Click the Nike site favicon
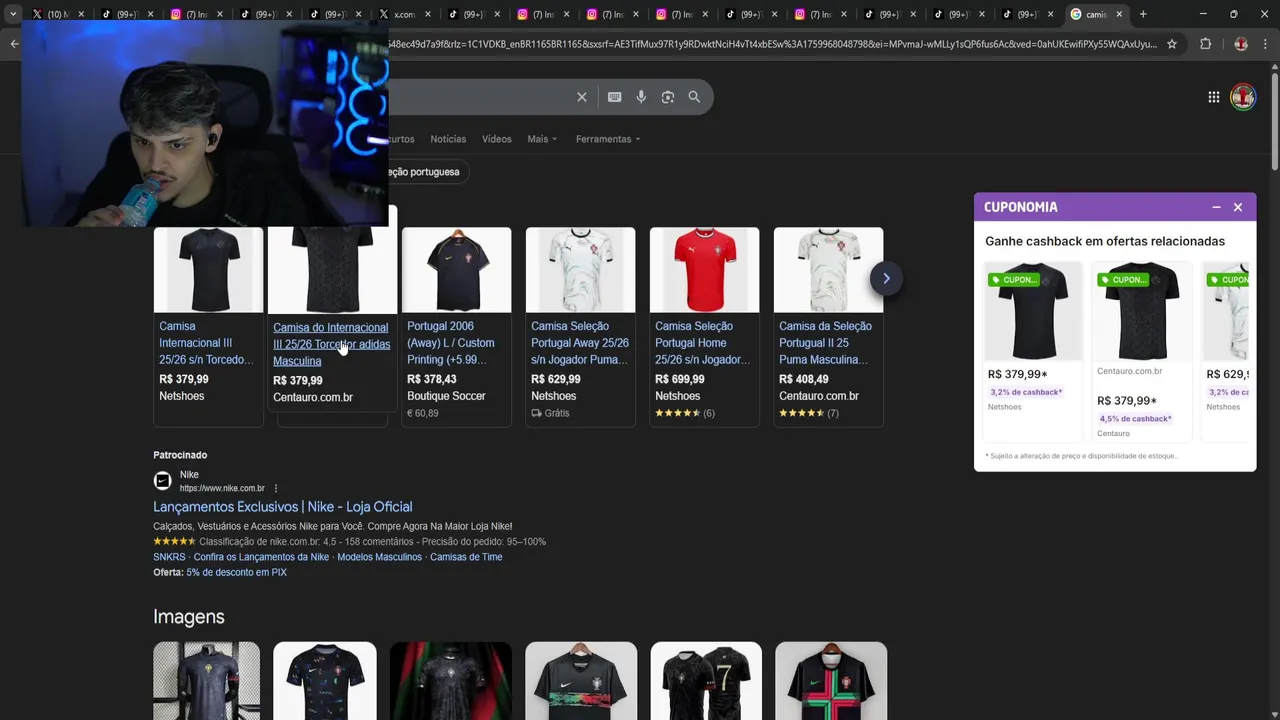The image size is (1280, 720). click(x=162, y=481)
